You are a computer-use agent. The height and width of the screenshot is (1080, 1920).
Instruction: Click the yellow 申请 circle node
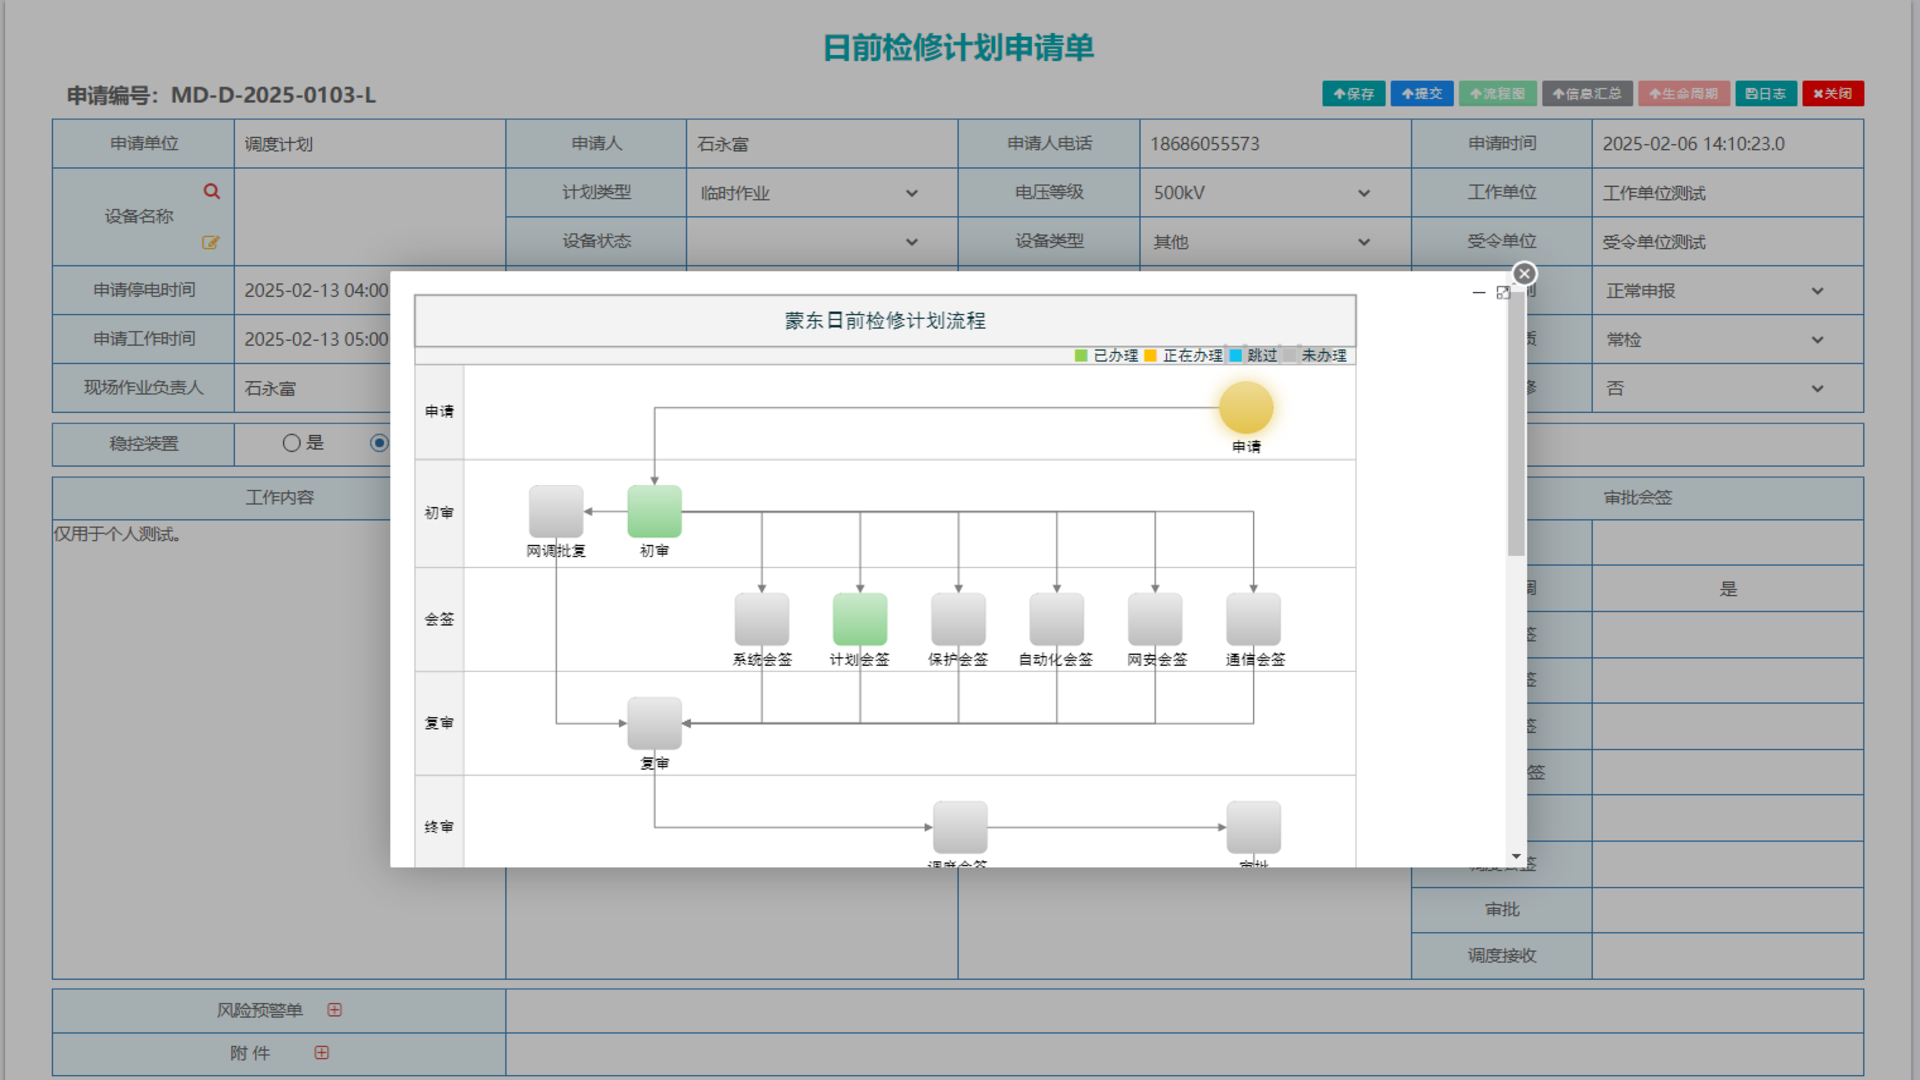1245,408
